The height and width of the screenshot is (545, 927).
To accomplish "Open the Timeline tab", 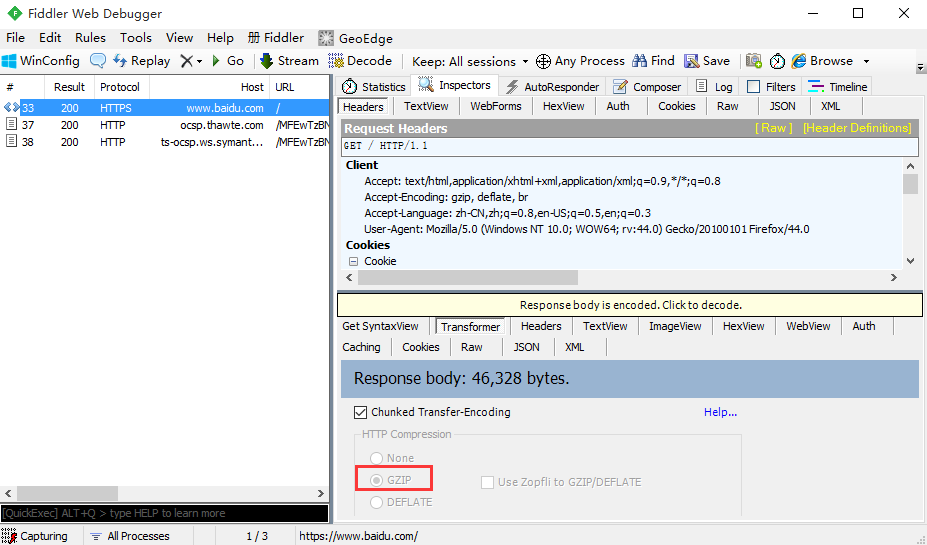I will (x=837, y=87).
